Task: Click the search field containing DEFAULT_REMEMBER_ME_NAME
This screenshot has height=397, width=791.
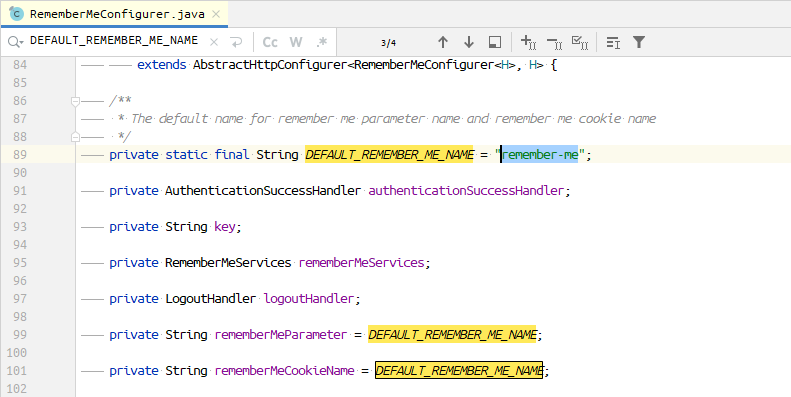Action: coord(114,40)
